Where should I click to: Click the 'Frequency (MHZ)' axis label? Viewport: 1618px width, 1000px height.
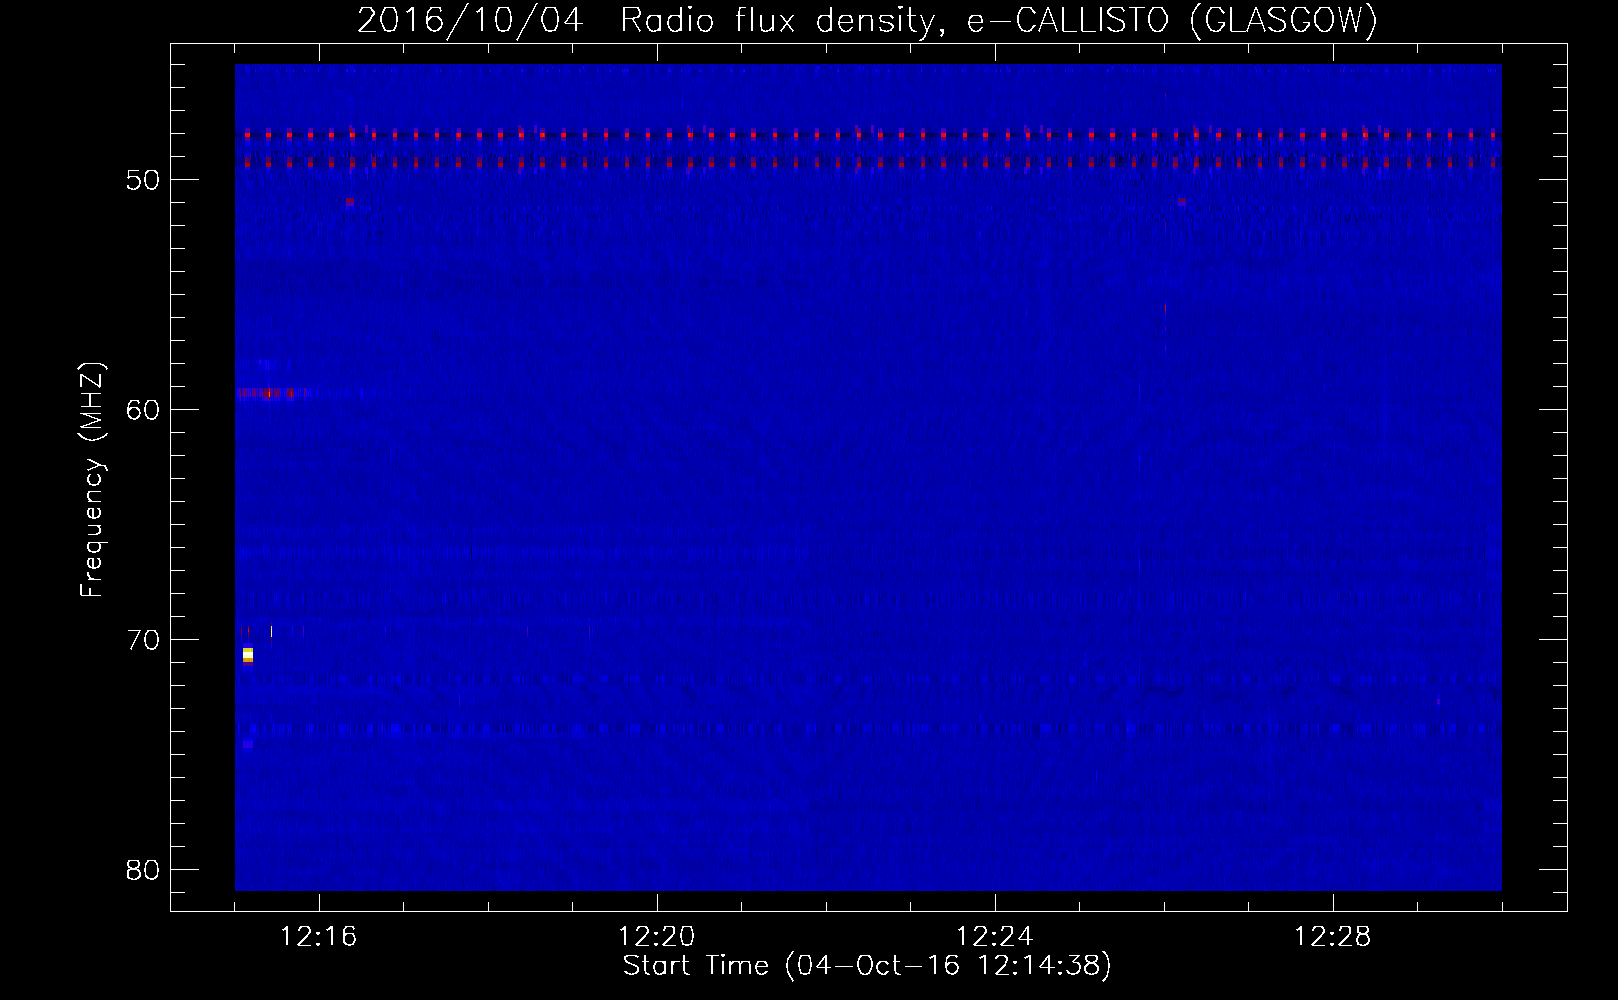tap(91, 480)
